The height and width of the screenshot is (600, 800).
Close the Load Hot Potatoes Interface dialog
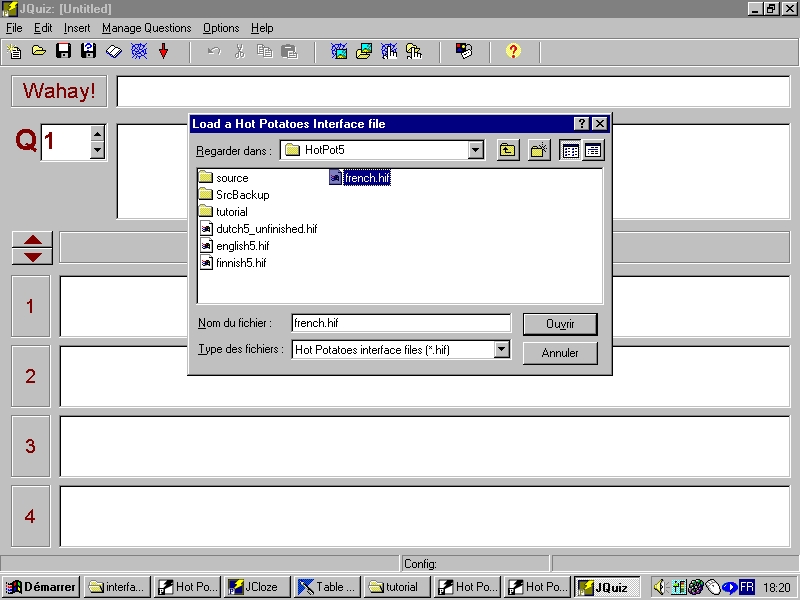[x=600, y=123]
